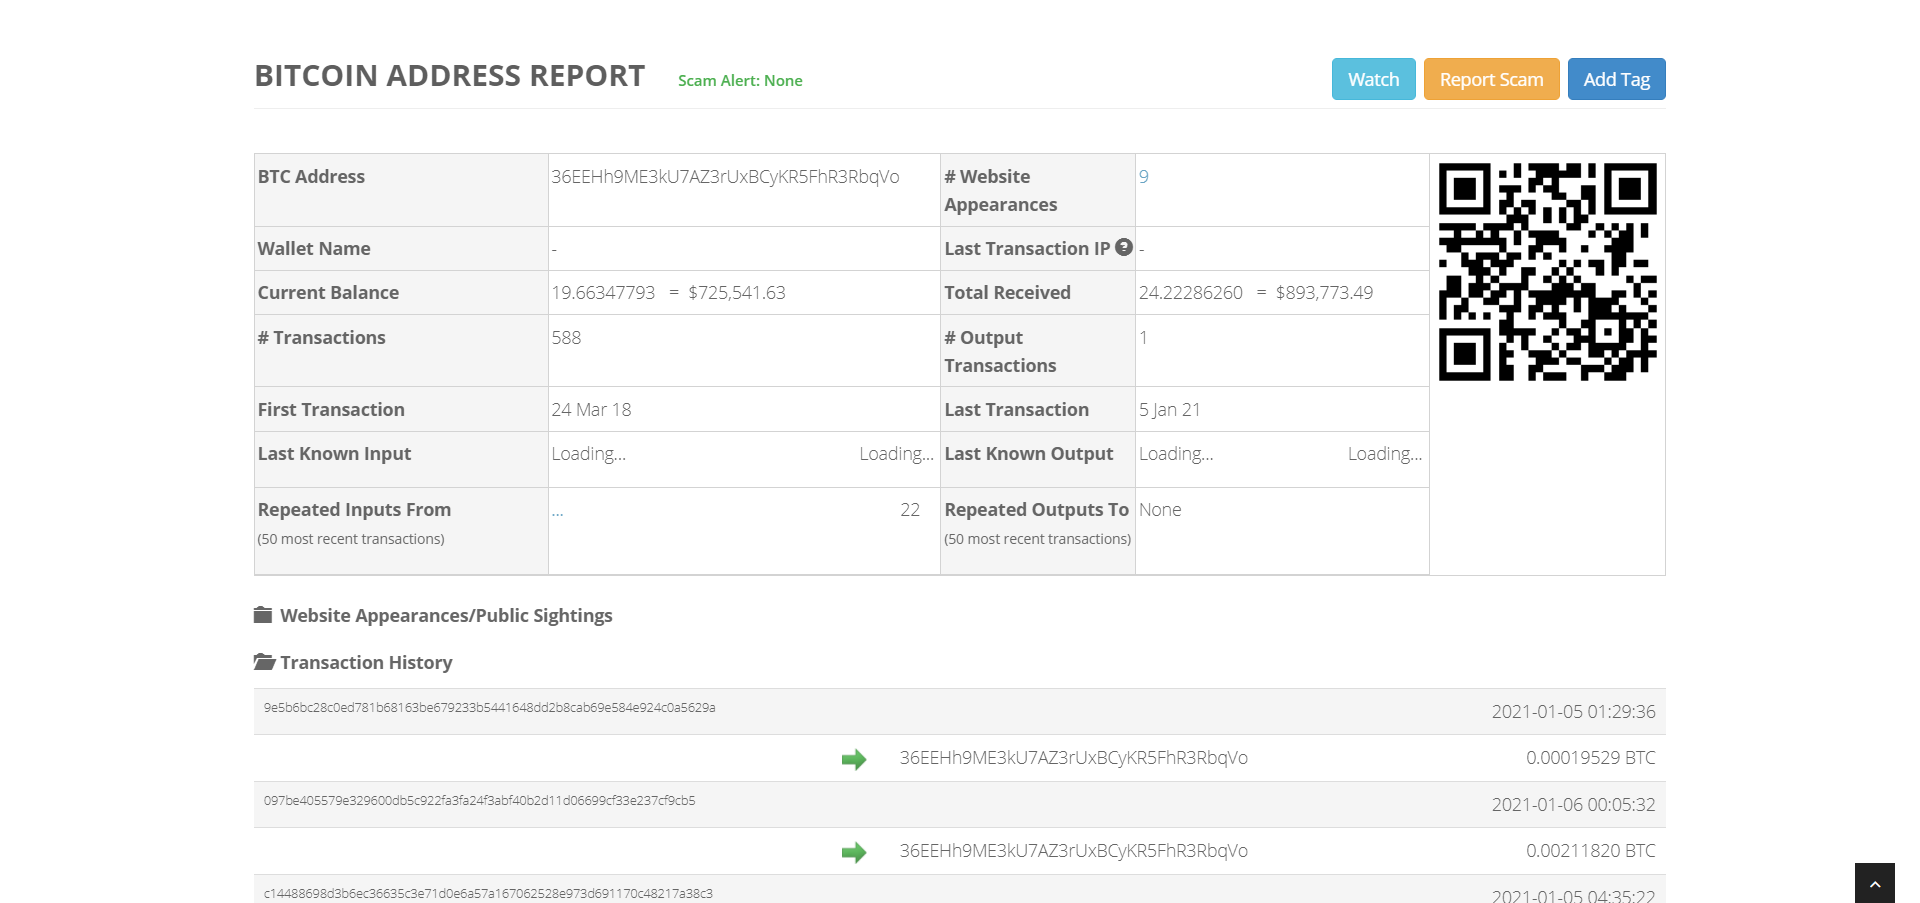Click the Bitcoin Address Report heading
1920x903 pixels.
(450, 75)
